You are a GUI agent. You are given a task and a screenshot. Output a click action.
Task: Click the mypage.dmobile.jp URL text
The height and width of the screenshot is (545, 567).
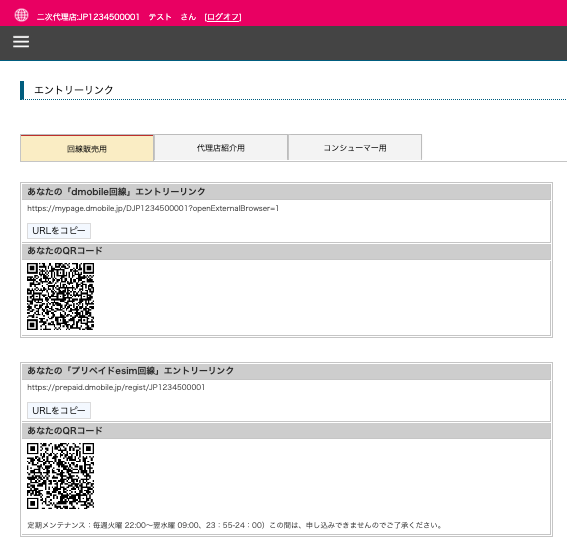[x=153, y=208]
